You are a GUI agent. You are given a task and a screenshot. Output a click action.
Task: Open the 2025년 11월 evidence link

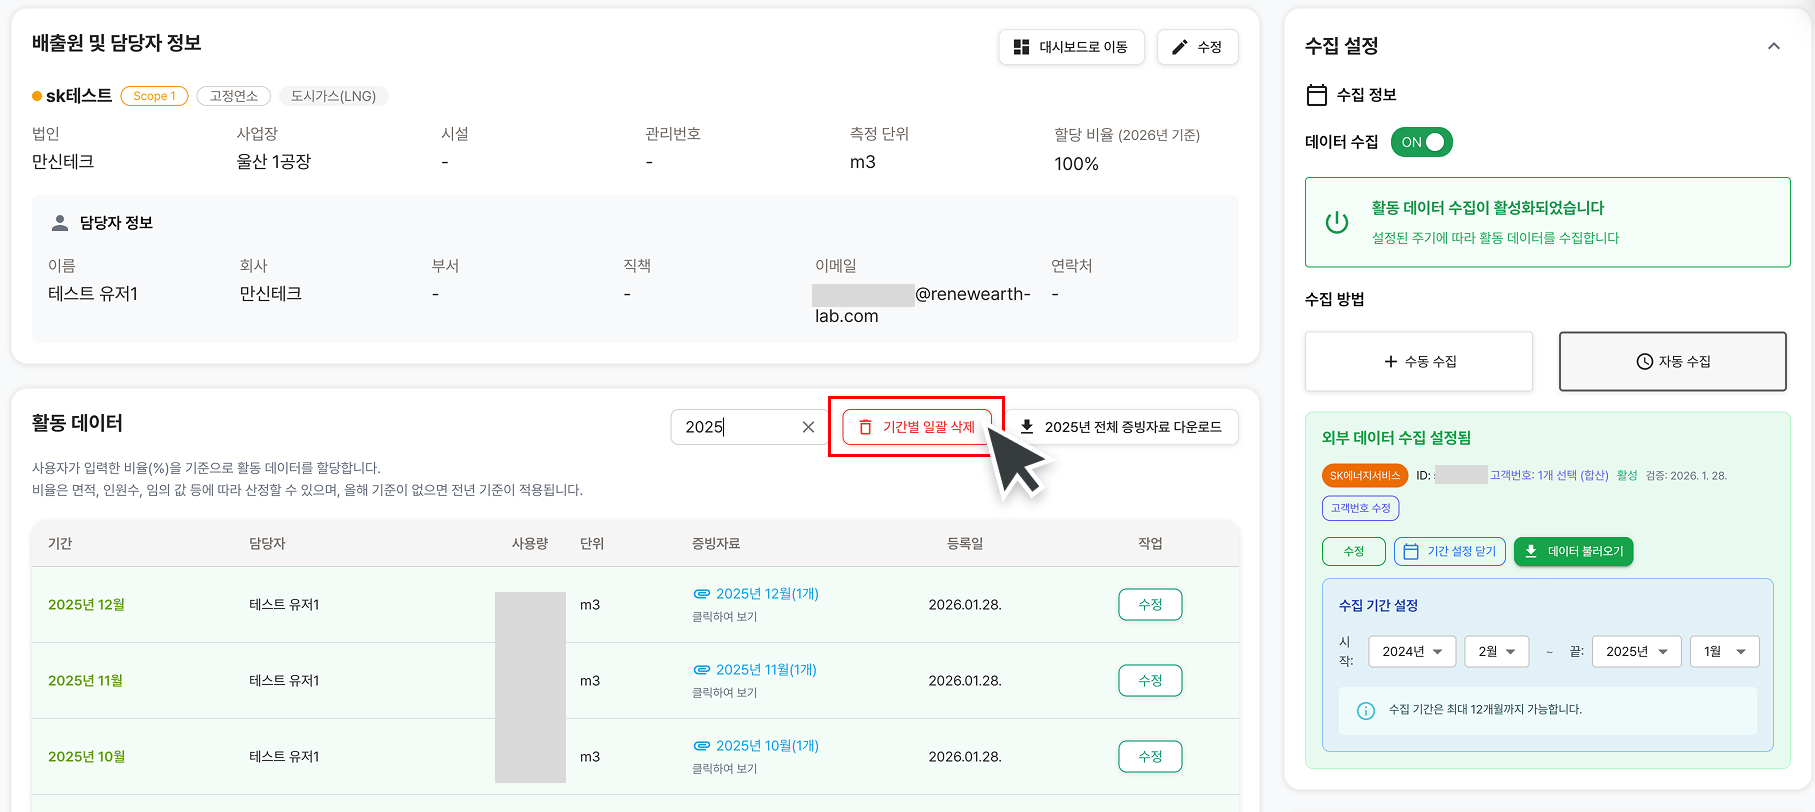pos(765,670)
